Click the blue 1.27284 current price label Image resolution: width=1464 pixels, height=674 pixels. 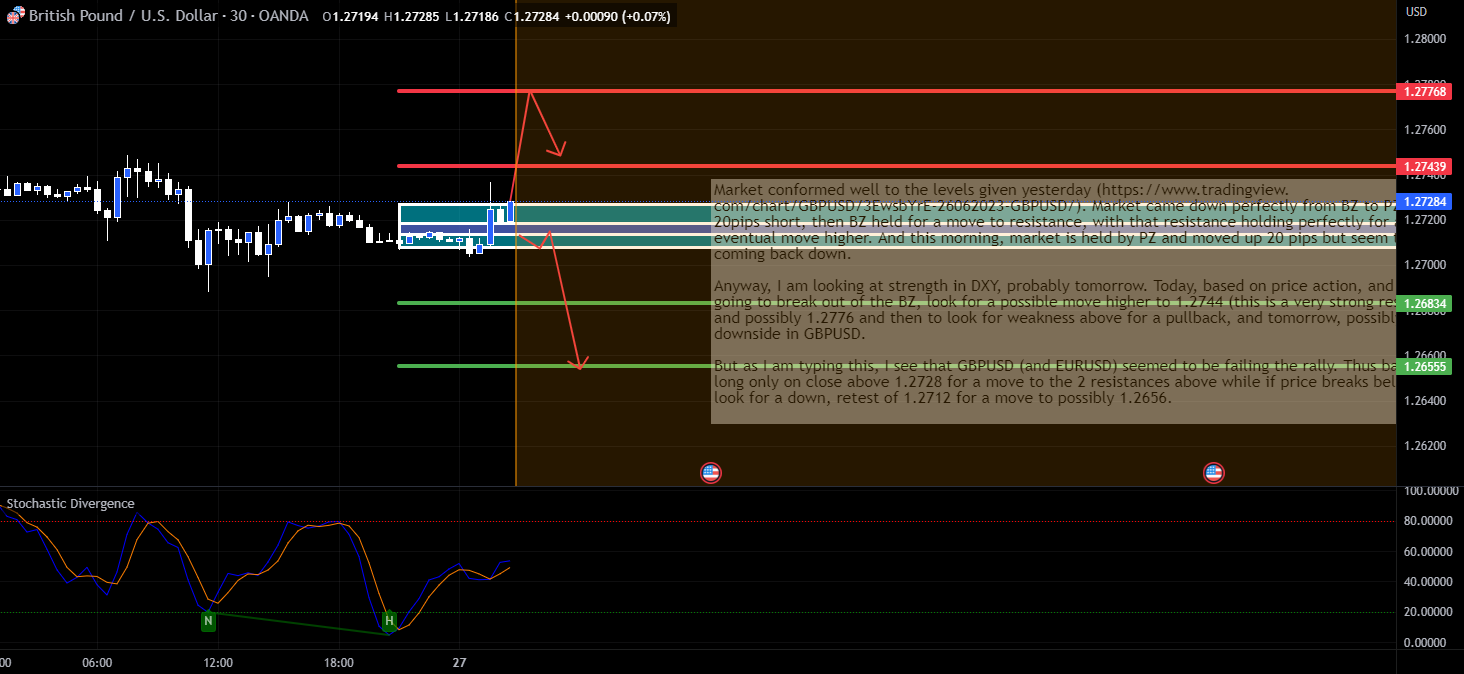[1426, 202]
